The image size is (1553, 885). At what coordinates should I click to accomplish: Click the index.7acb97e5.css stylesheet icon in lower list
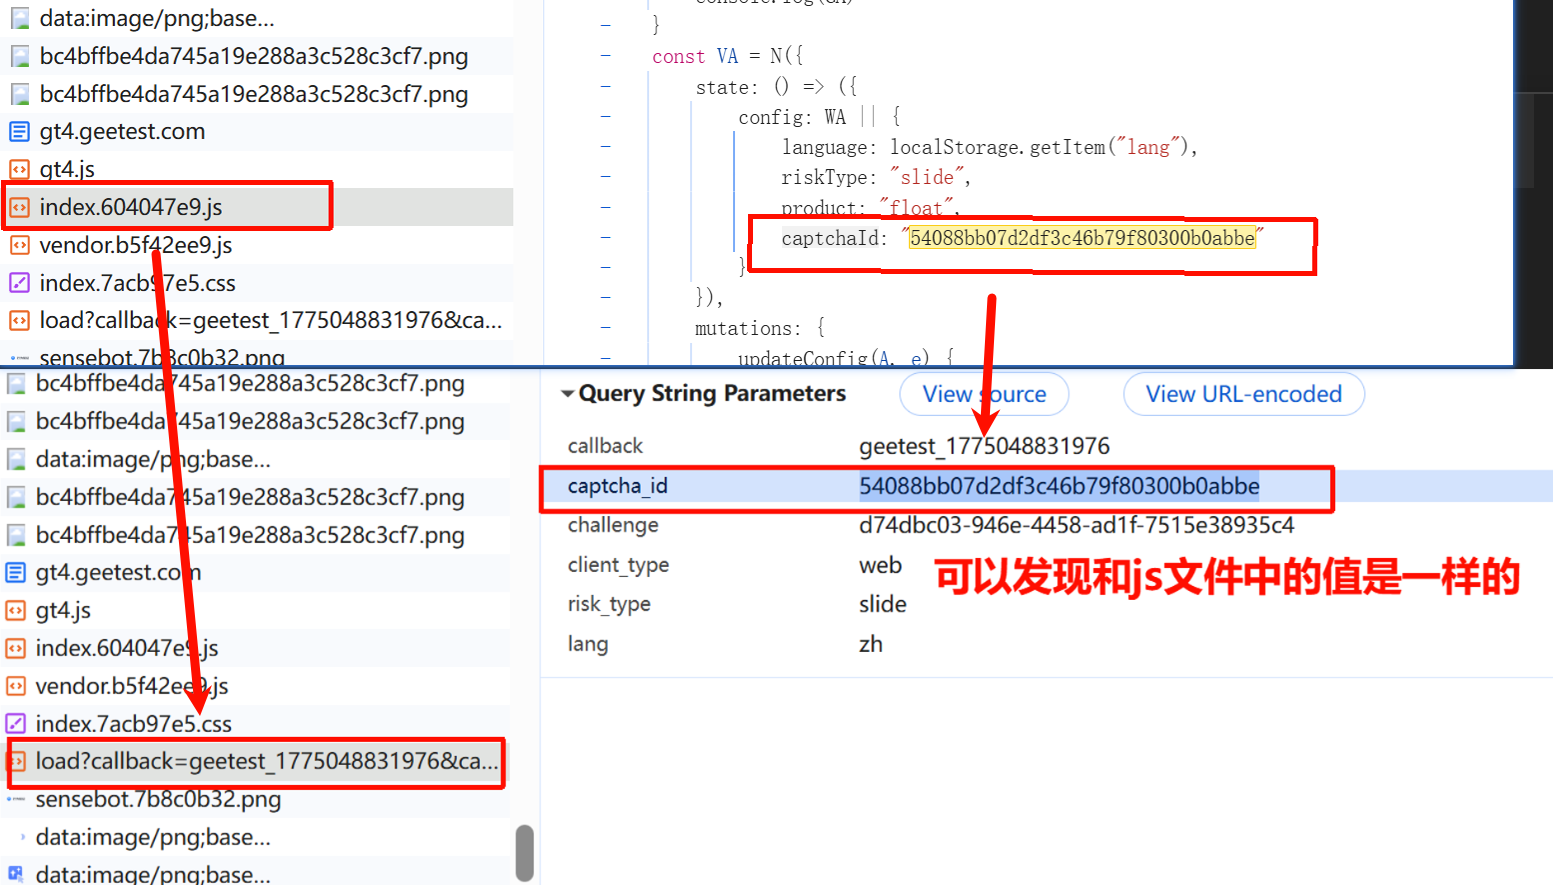tap(16, 723)
